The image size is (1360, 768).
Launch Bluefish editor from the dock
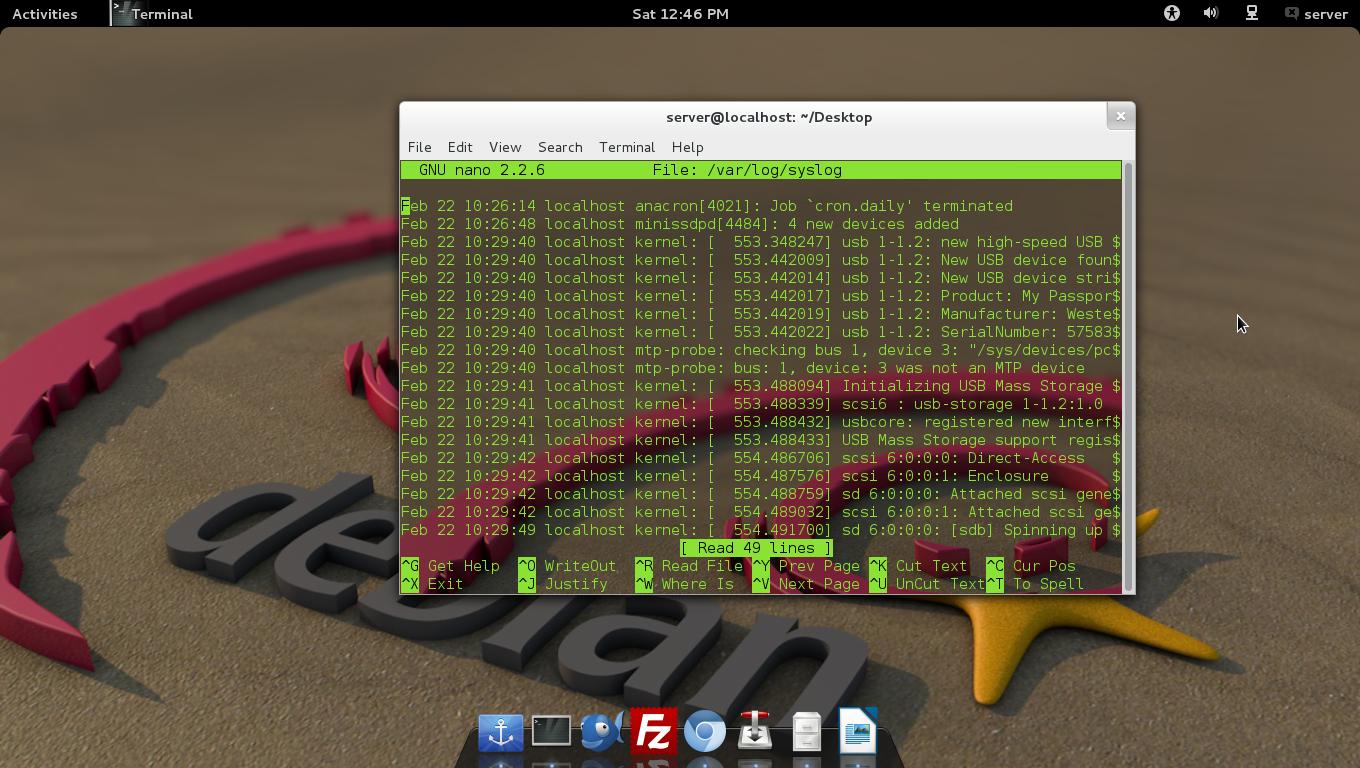603,732
